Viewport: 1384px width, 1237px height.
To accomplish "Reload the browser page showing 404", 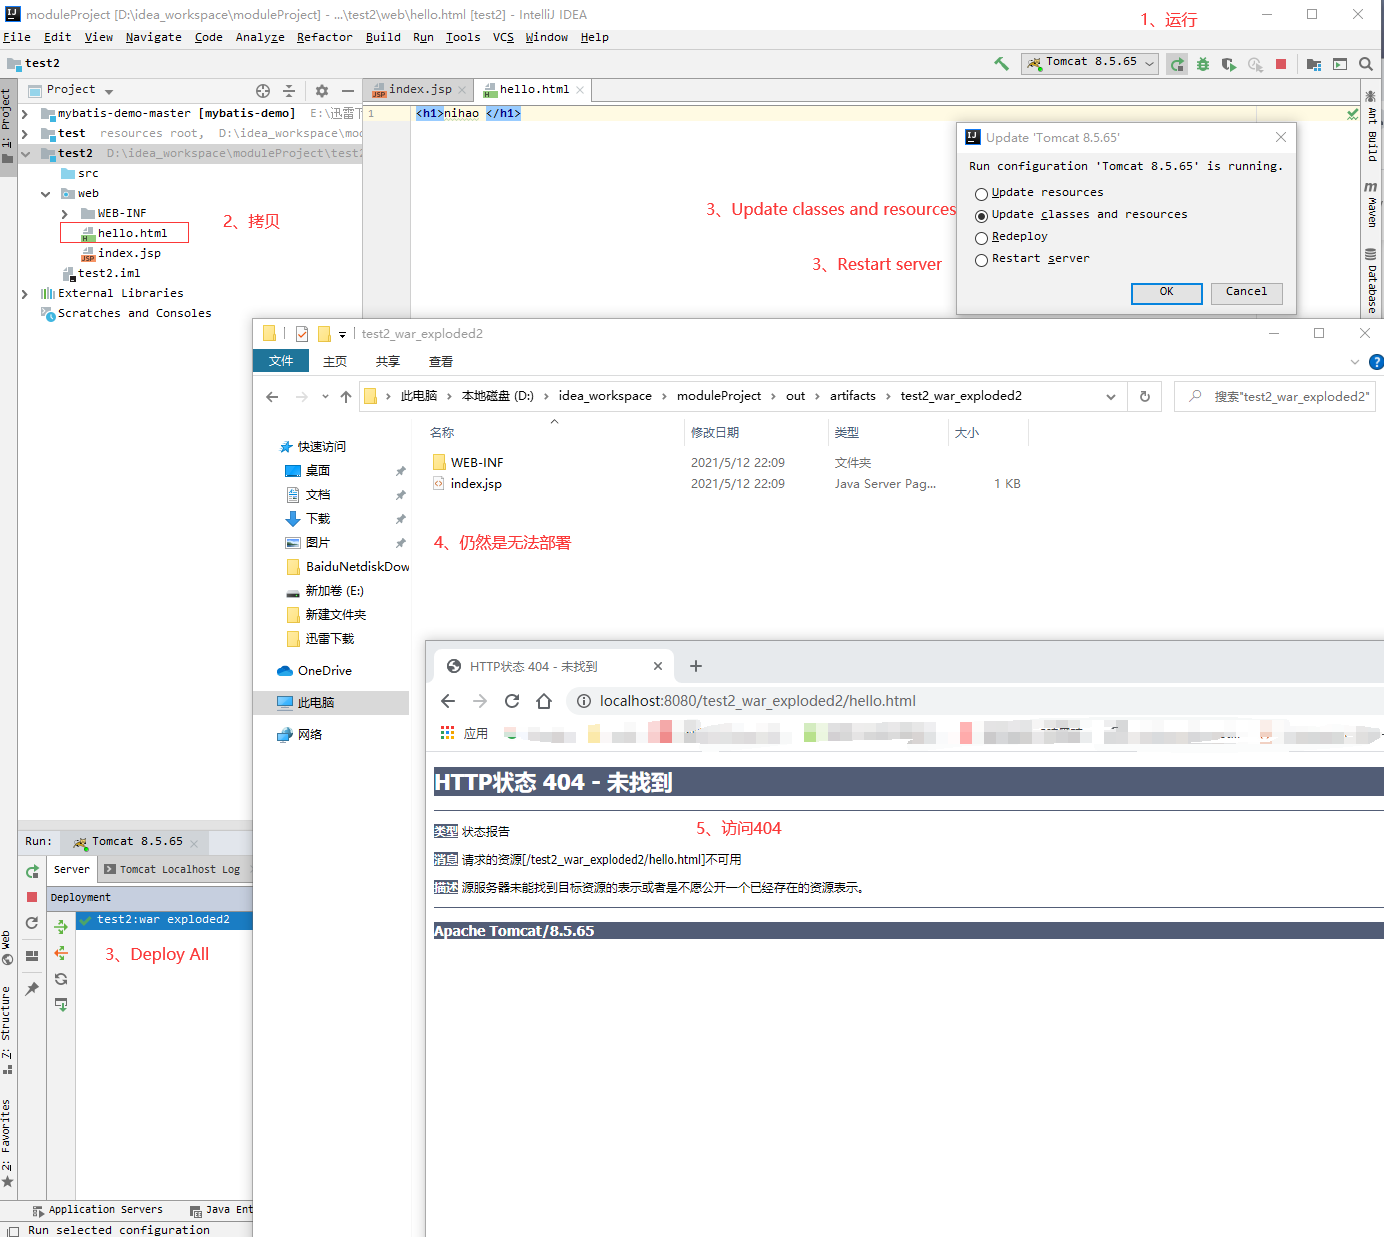I will click(512, 701).
